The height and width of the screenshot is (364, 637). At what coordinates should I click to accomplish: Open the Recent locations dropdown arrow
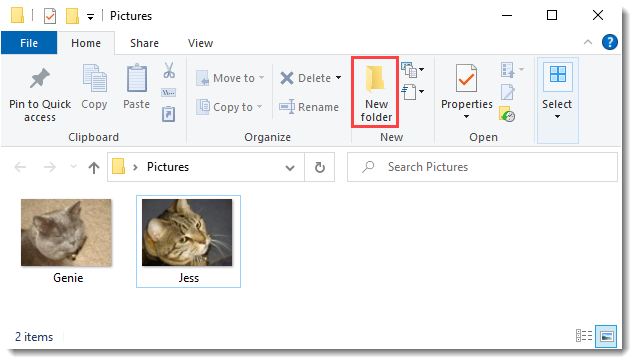(74, 167)
